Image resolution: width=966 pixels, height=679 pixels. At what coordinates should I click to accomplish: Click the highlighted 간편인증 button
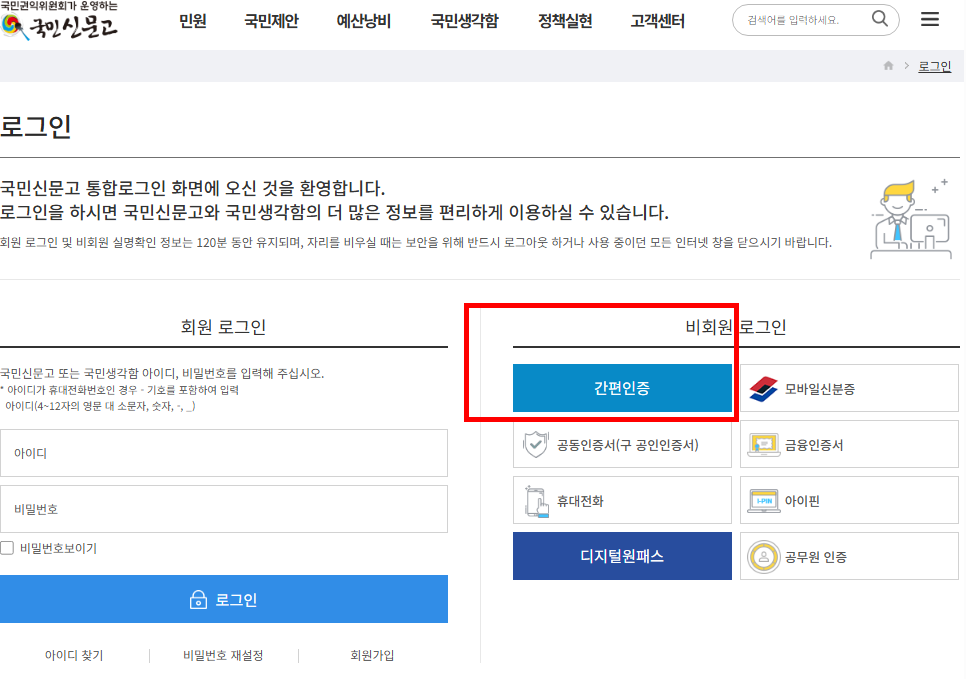[622, 388]
